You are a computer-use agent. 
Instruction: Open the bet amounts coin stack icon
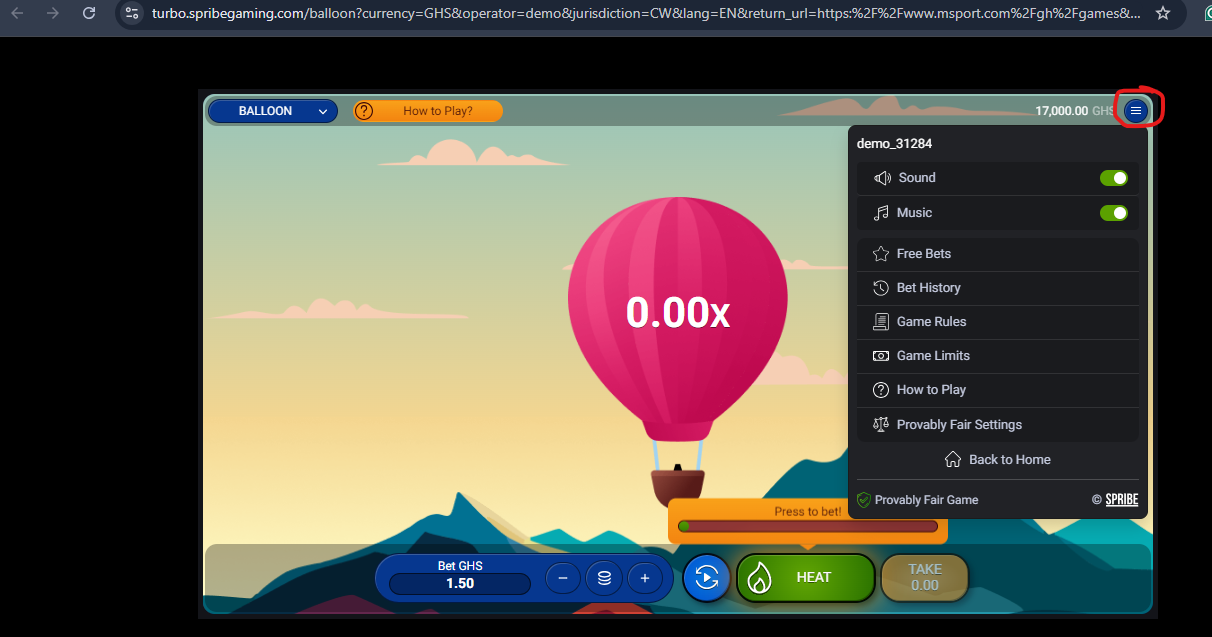(x=604, y=578)
